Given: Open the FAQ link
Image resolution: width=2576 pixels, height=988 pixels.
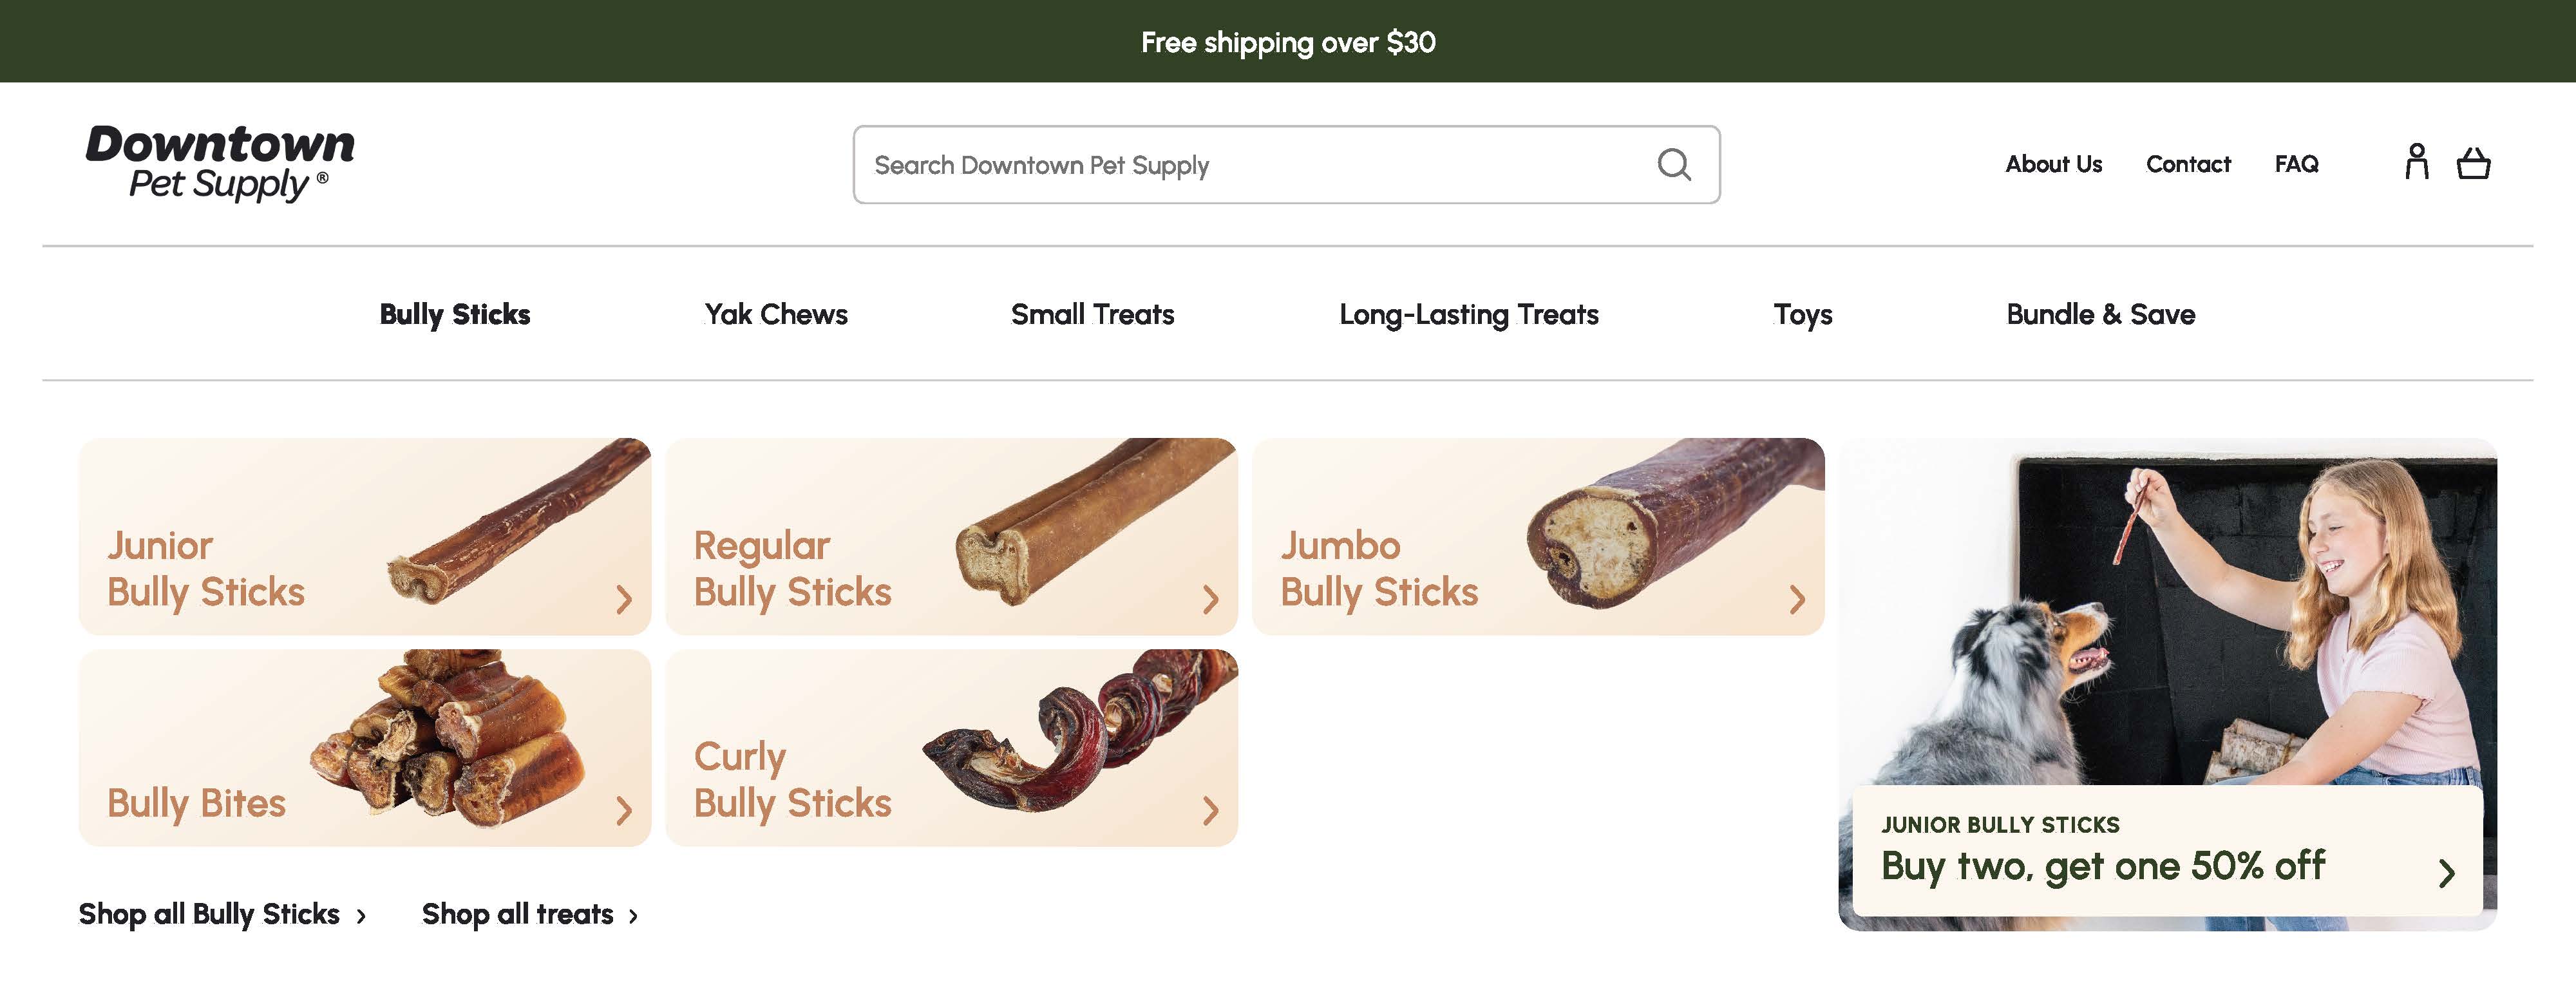Looking at the screenshot, I should pyautogui.click(x=2296, y=164).
